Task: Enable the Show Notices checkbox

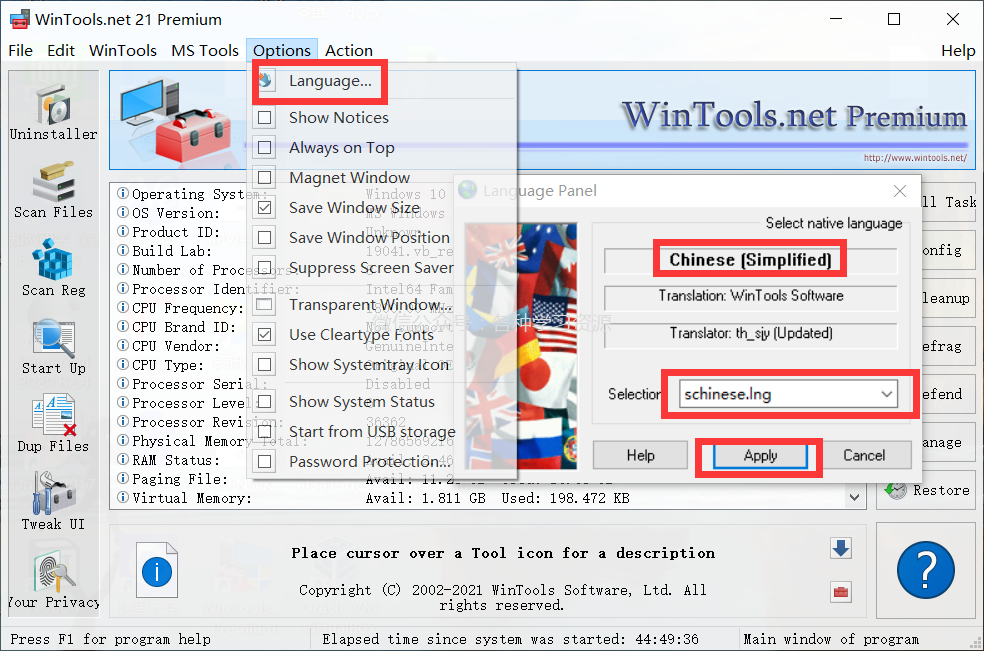Action: point(265,117)
